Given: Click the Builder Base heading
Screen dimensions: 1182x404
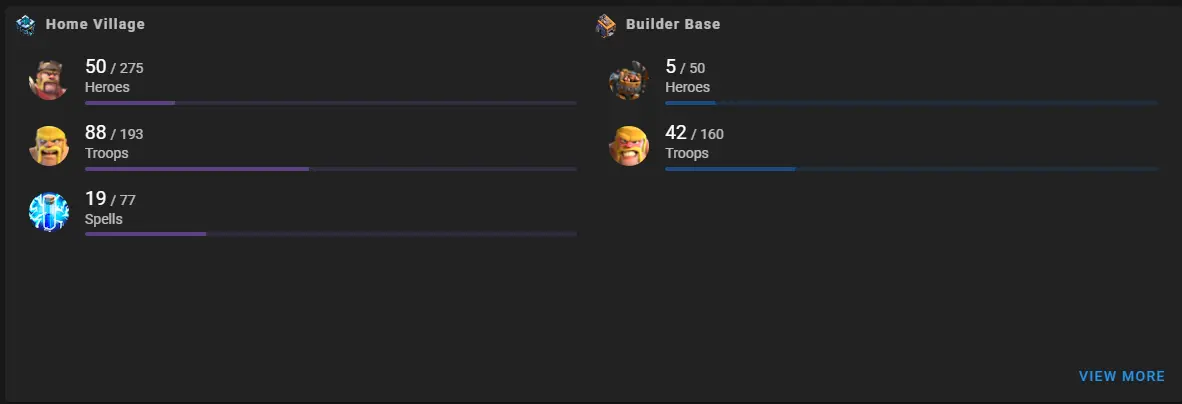Looking at the screenshot, I should (673, 24).
